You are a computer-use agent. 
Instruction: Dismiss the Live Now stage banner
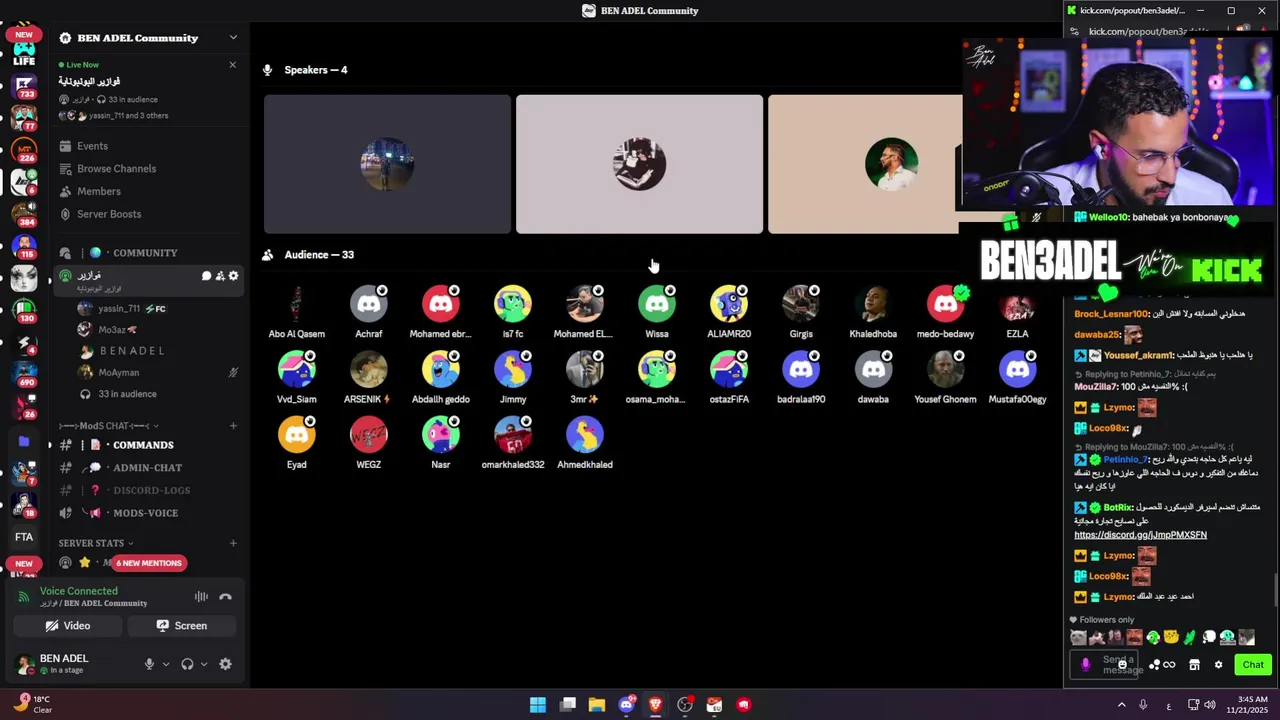click(x=233, y=65)
